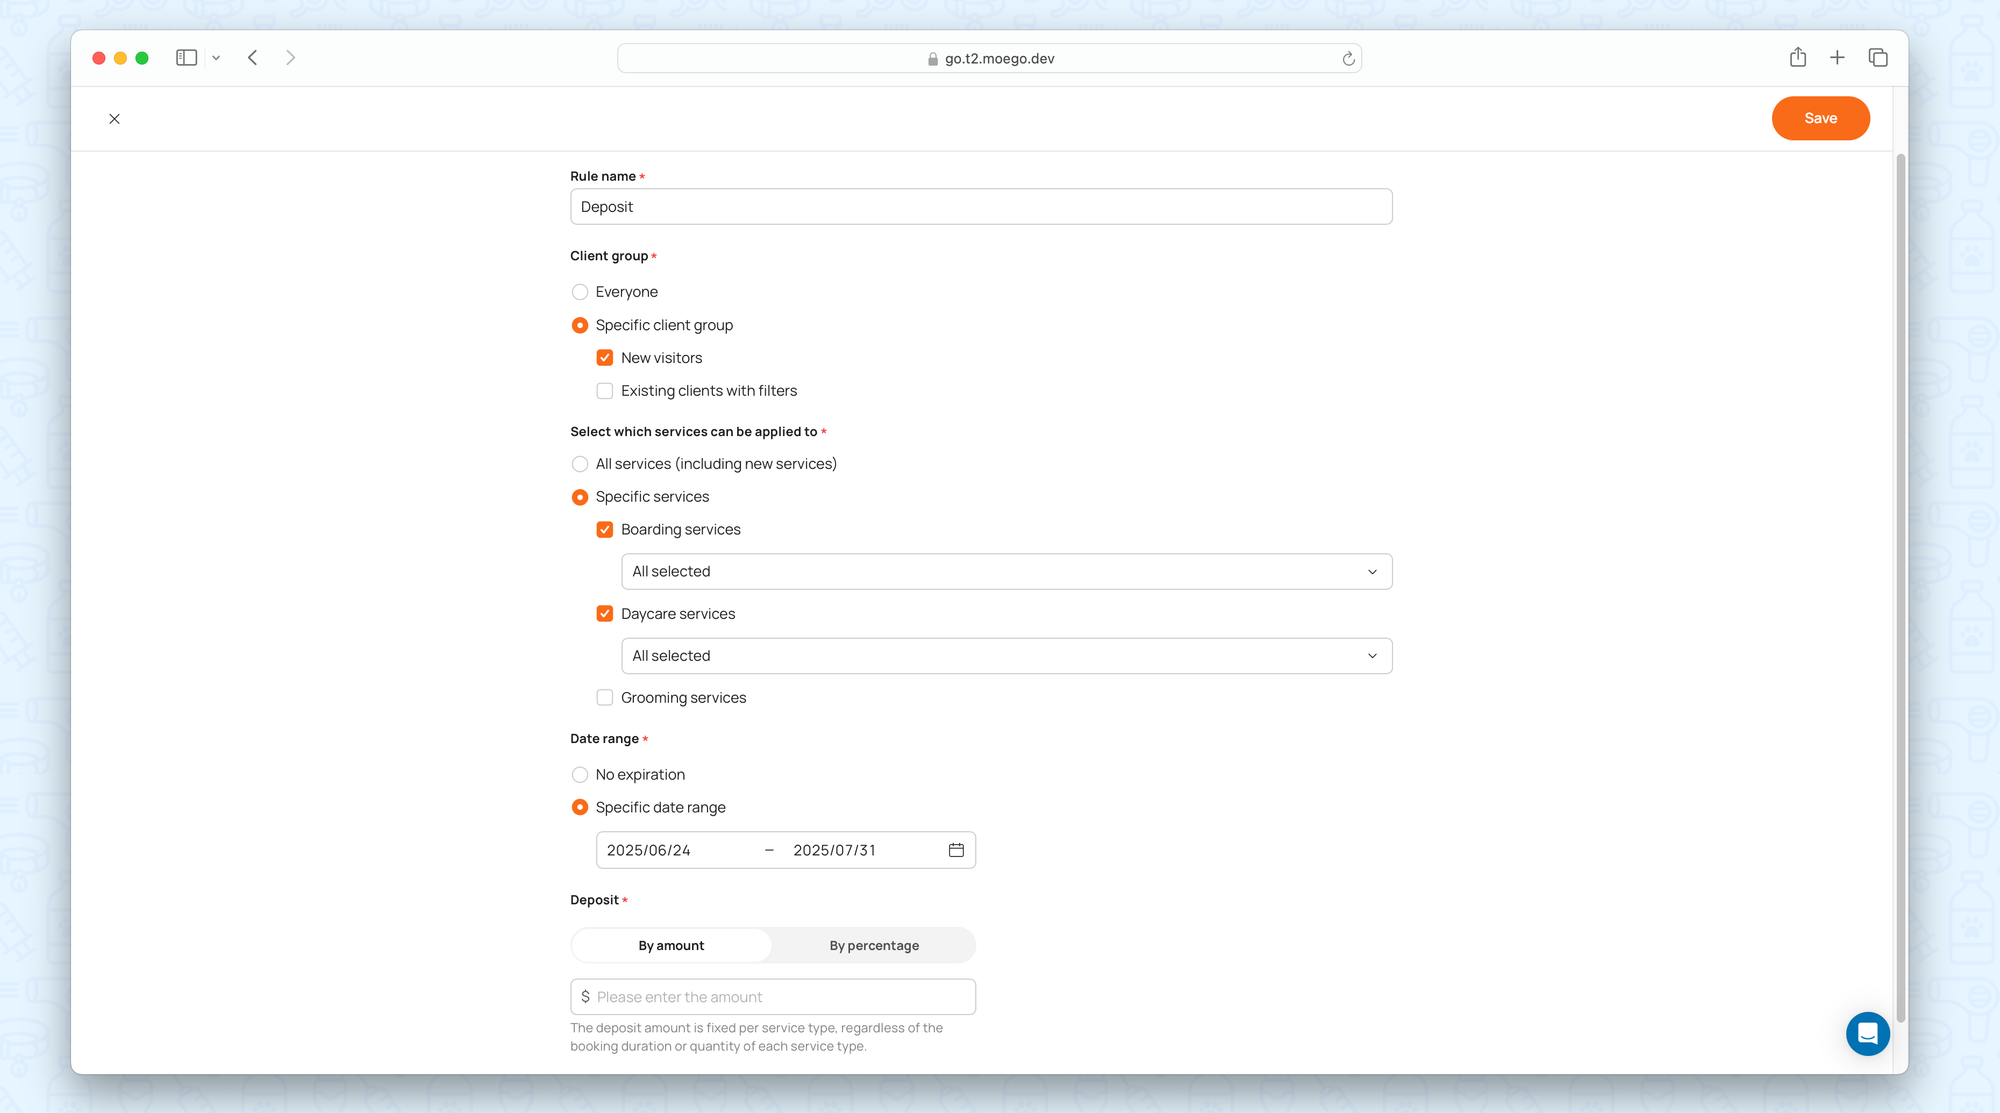
Task: Click the X icon to close form
Action: point(114,119)
